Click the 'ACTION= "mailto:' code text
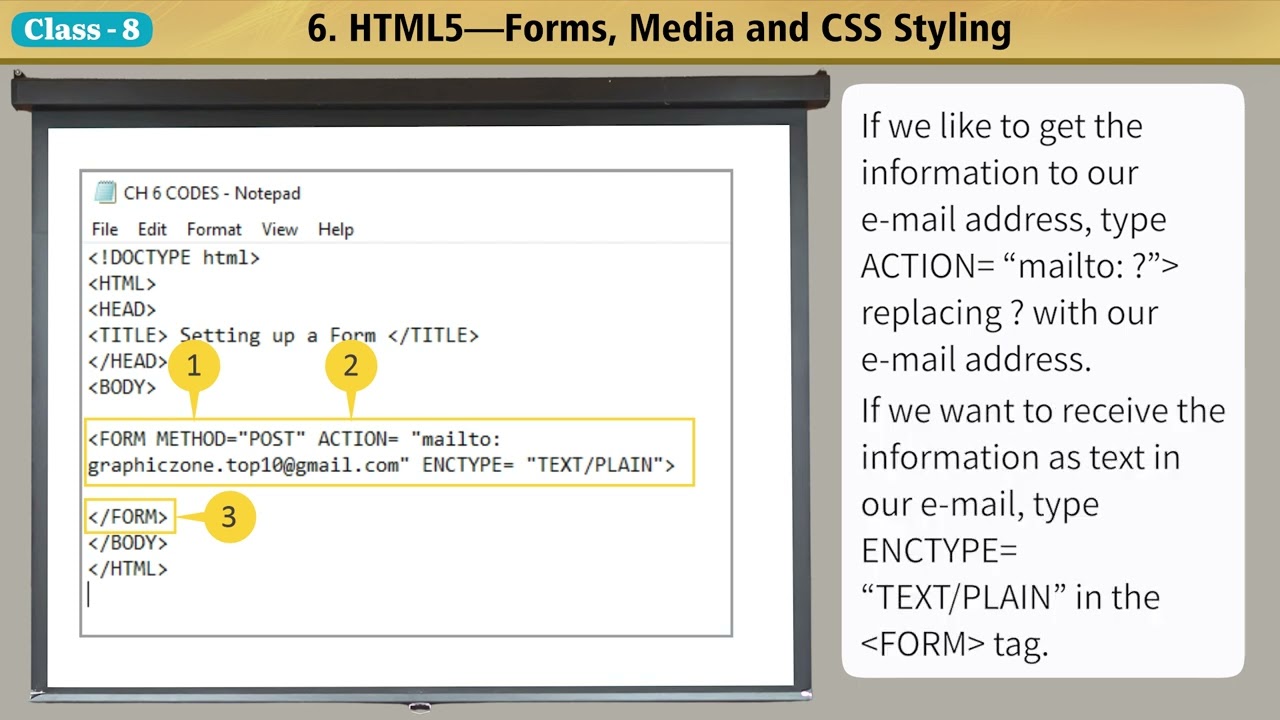 click(x=409, y=439)
